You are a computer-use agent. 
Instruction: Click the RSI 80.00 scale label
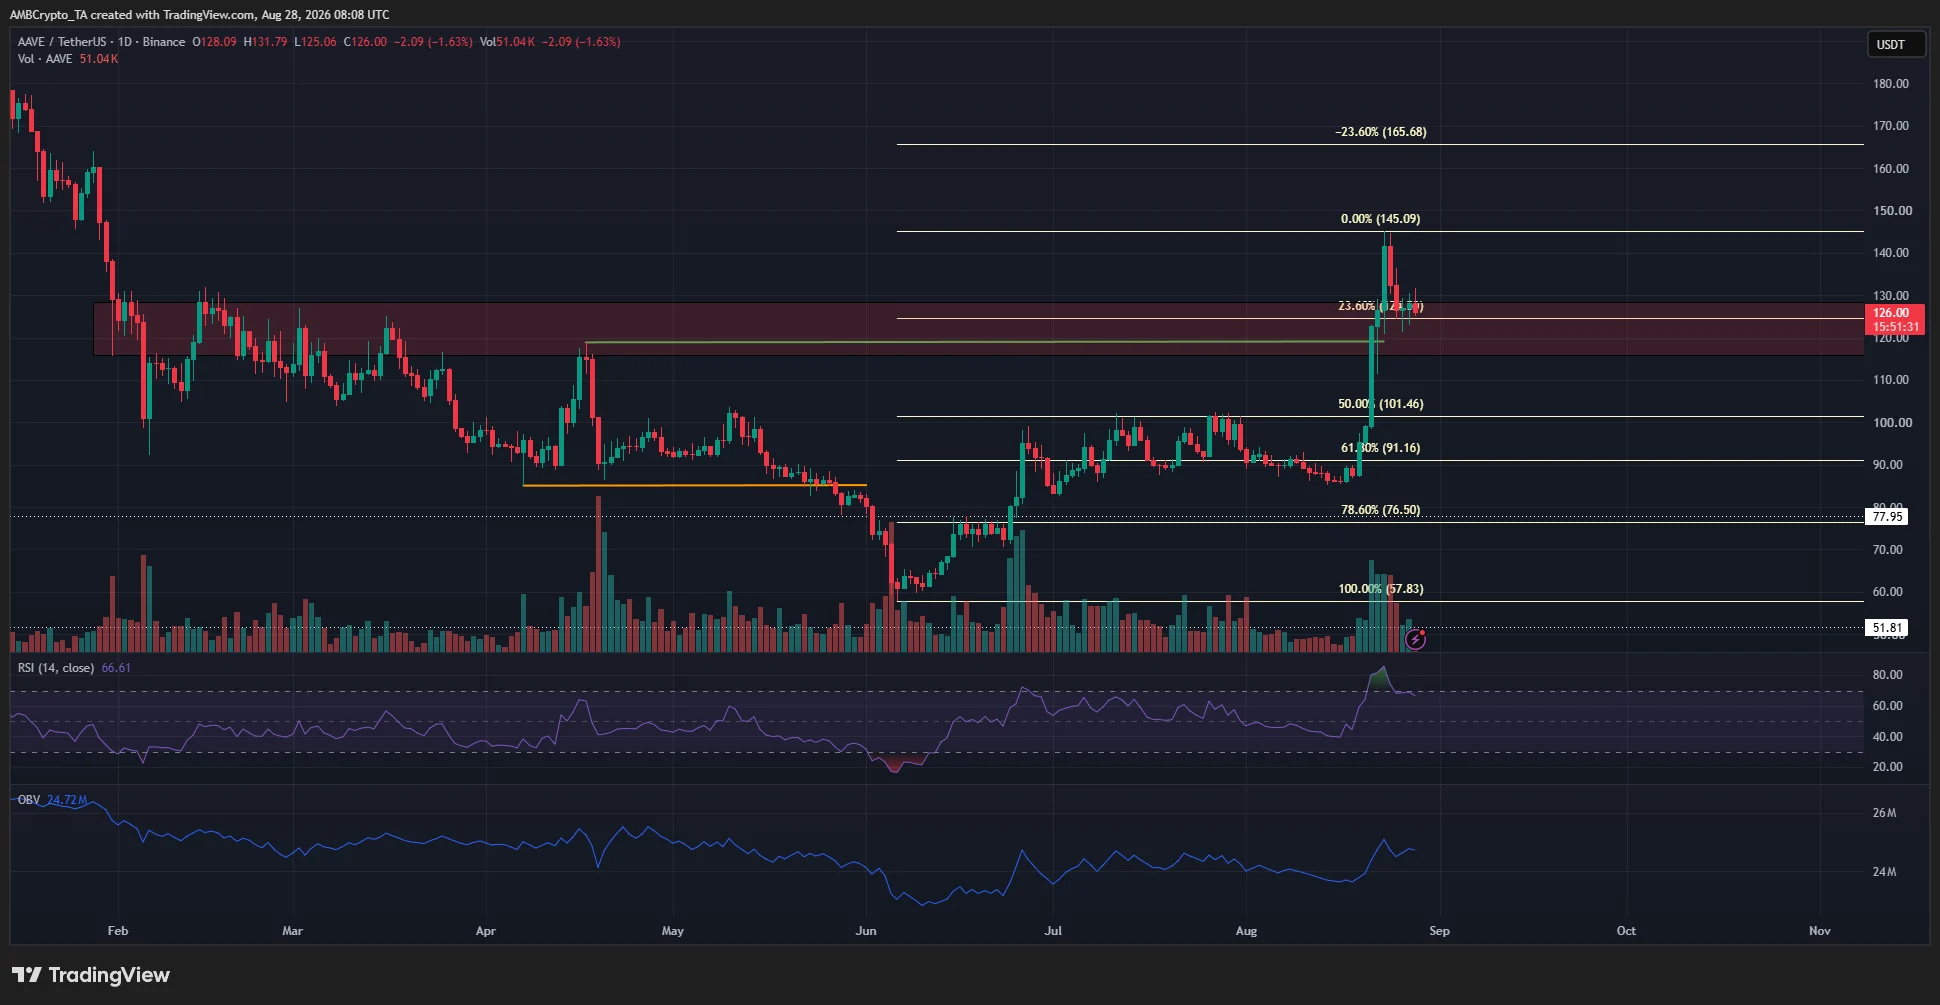coord(1888,675)
